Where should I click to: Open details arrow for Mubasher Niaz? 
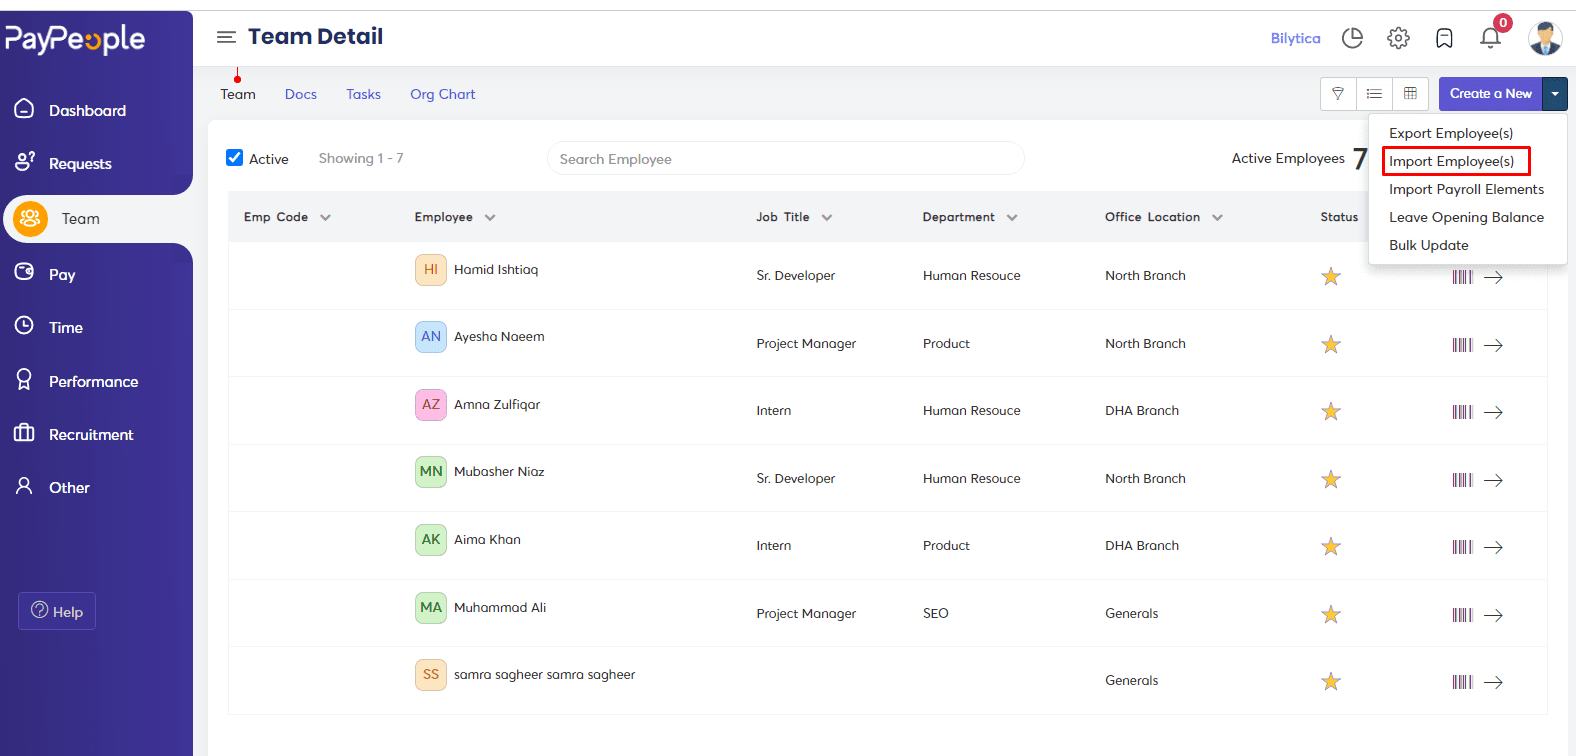[1493, 480]
